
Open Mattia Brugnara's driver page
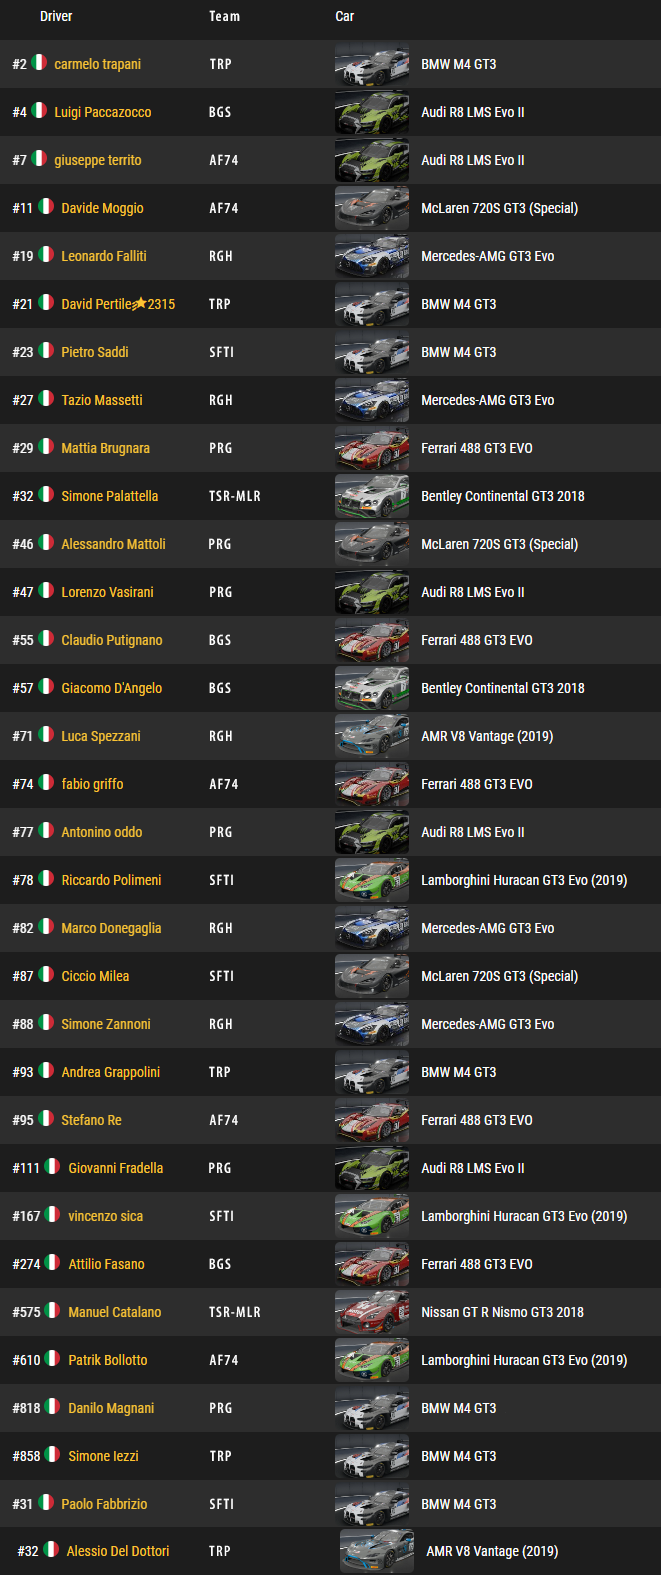(x=106, y=448)
